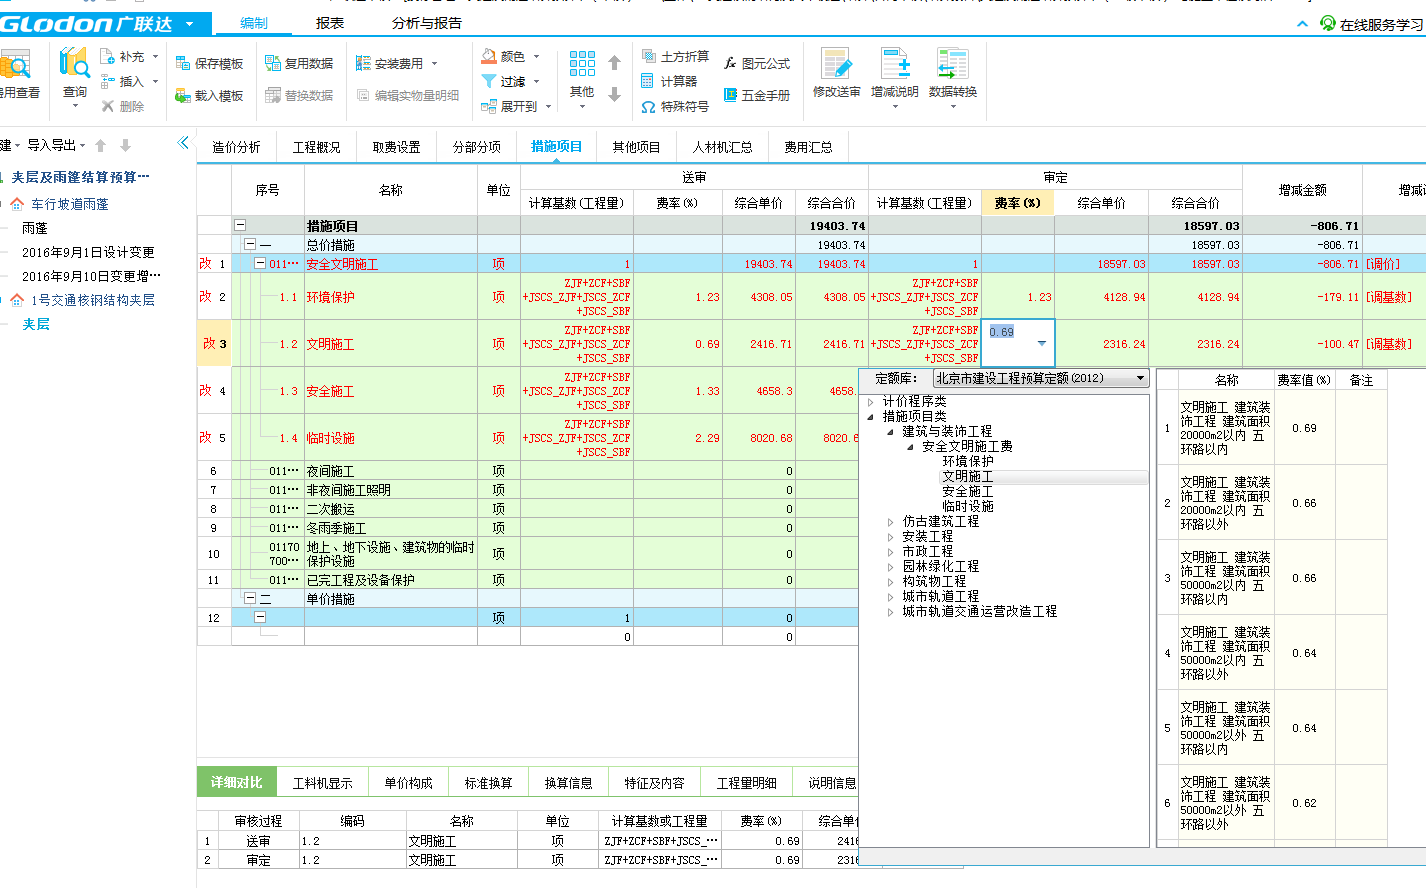Open the 展开到 expand-to tool

515,106
